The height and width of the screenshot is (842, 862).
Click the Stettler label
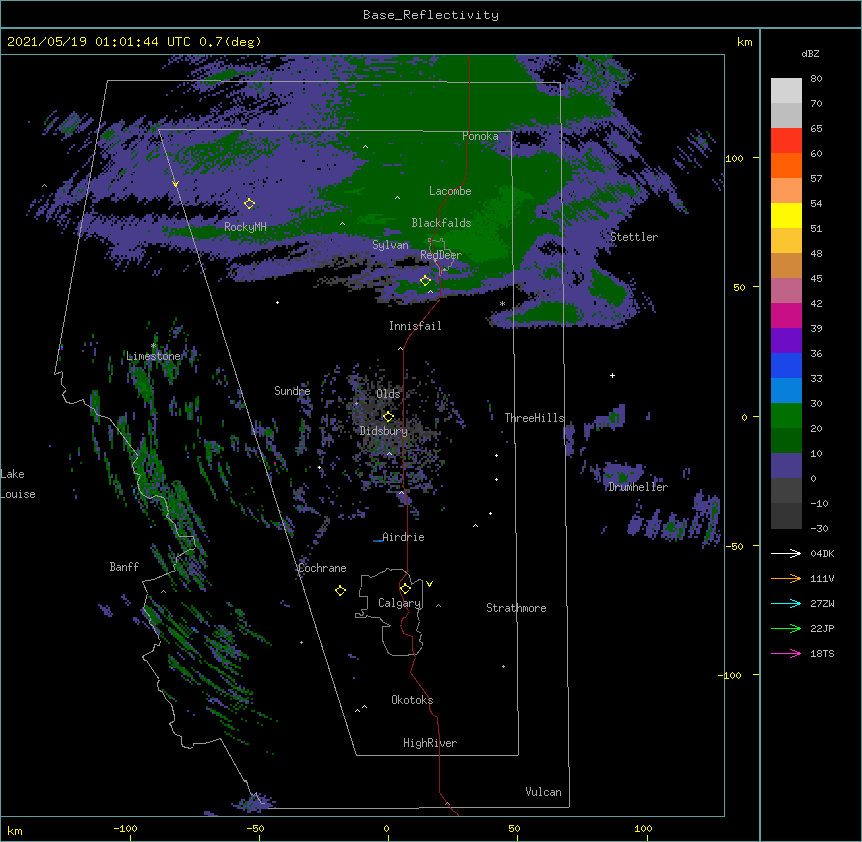634,237
